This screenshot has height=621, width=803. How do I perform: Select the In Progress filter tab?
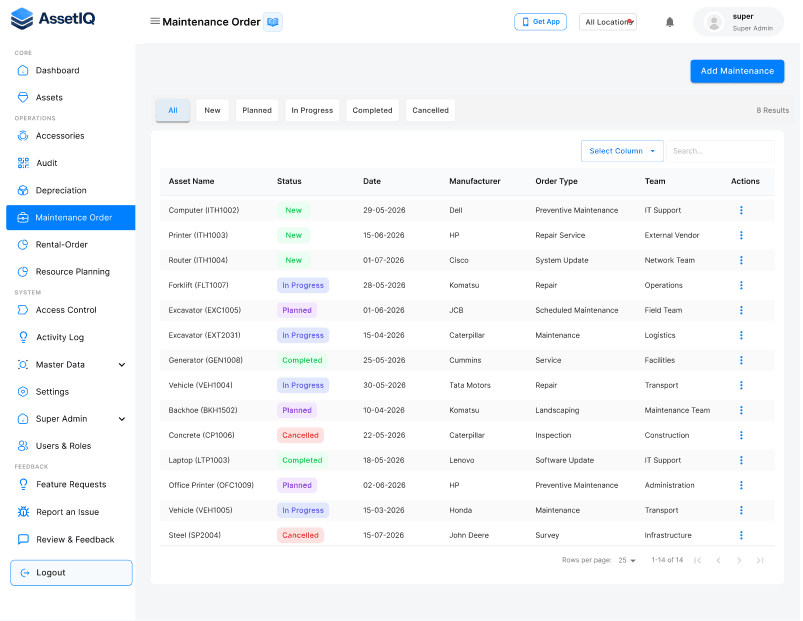click(x=312, y=110)
